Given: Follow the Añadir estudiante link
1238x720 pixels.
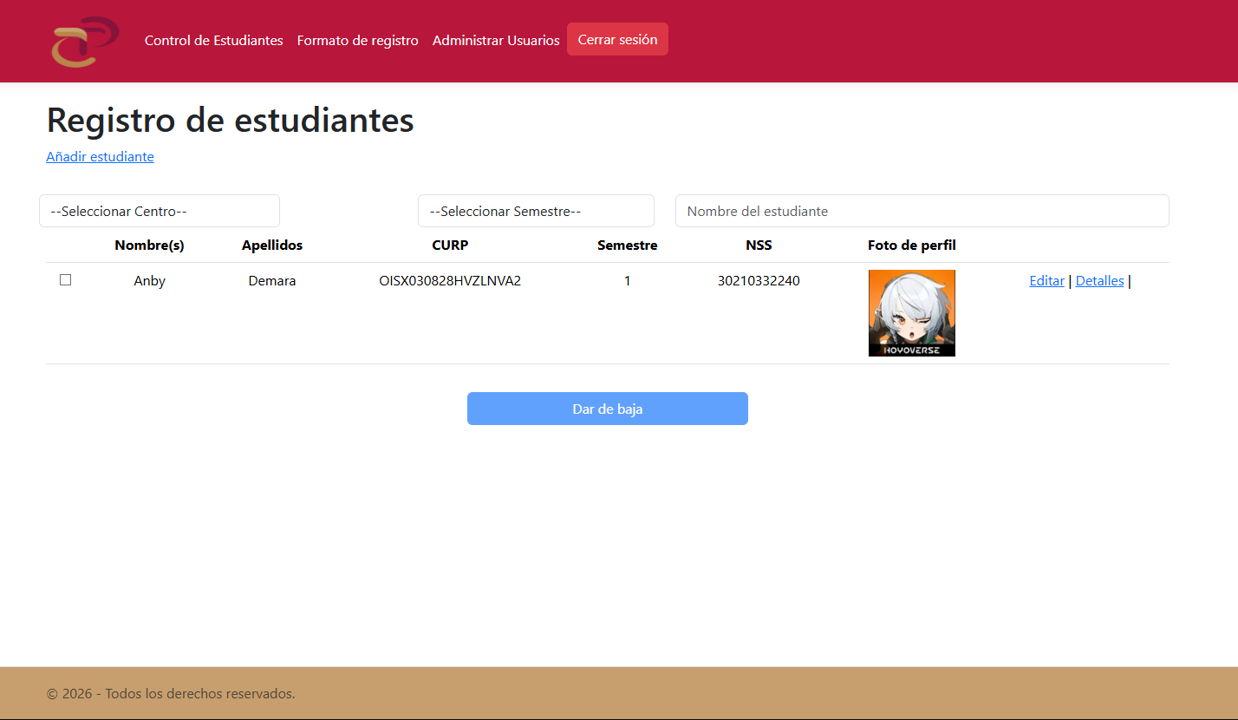Looking at the screenshot, I should [x=100, y=157].
